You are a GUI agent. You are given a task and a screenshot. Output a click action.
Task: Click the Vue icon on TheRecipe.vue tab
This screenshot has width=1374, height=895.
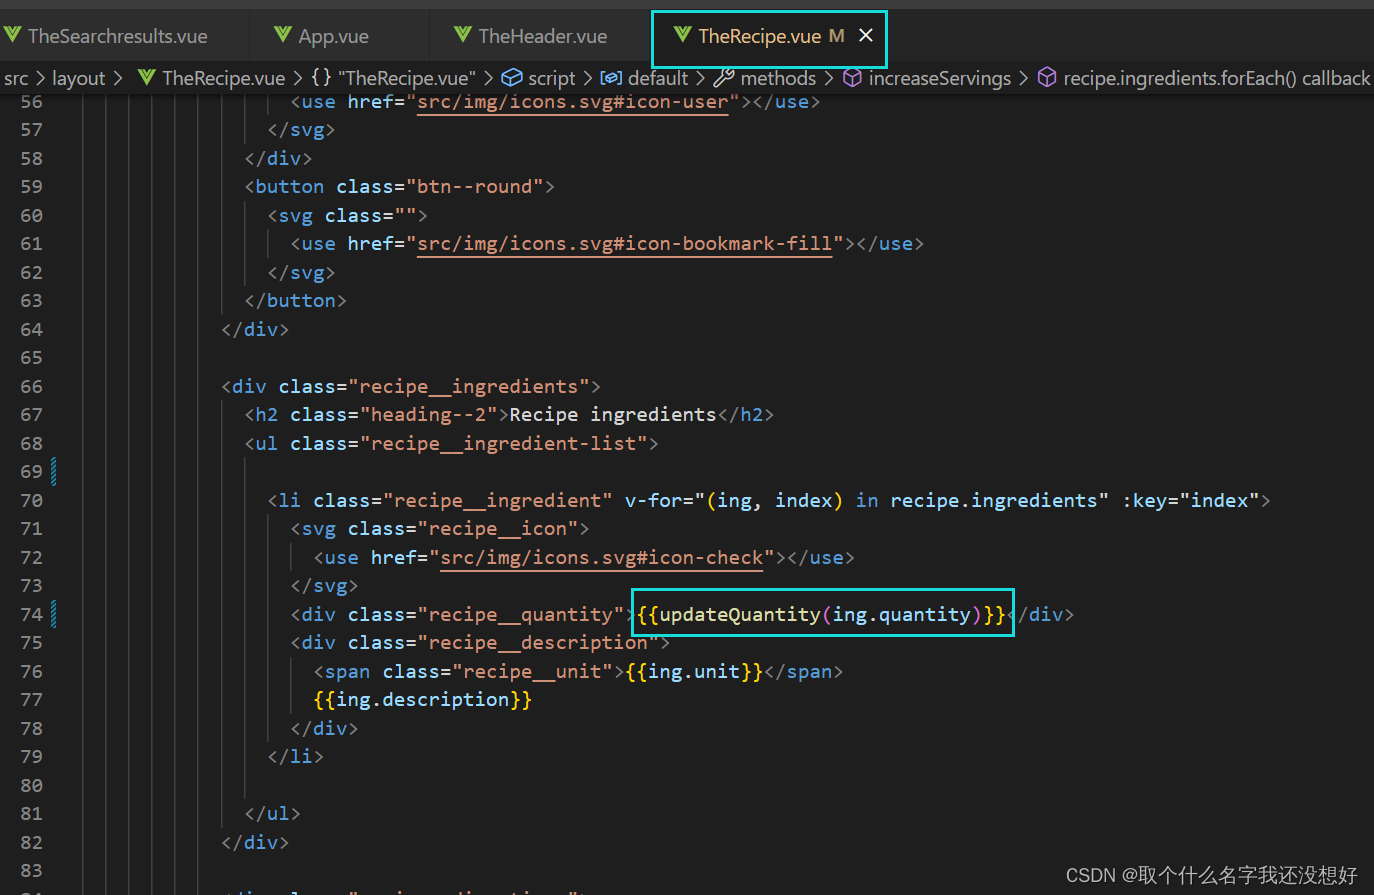coord(683,35)
